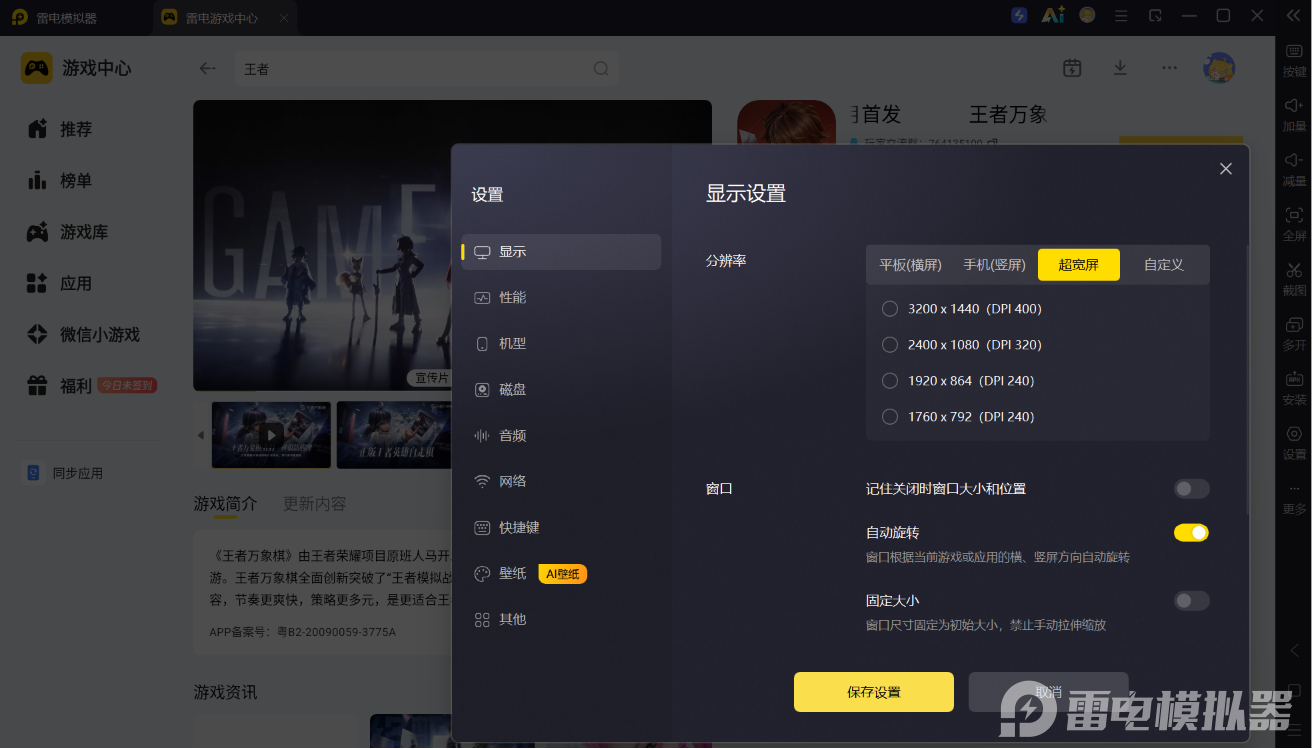Click the 安装 APK install icon
The image size is (1312, 749).
[1294, 389]
